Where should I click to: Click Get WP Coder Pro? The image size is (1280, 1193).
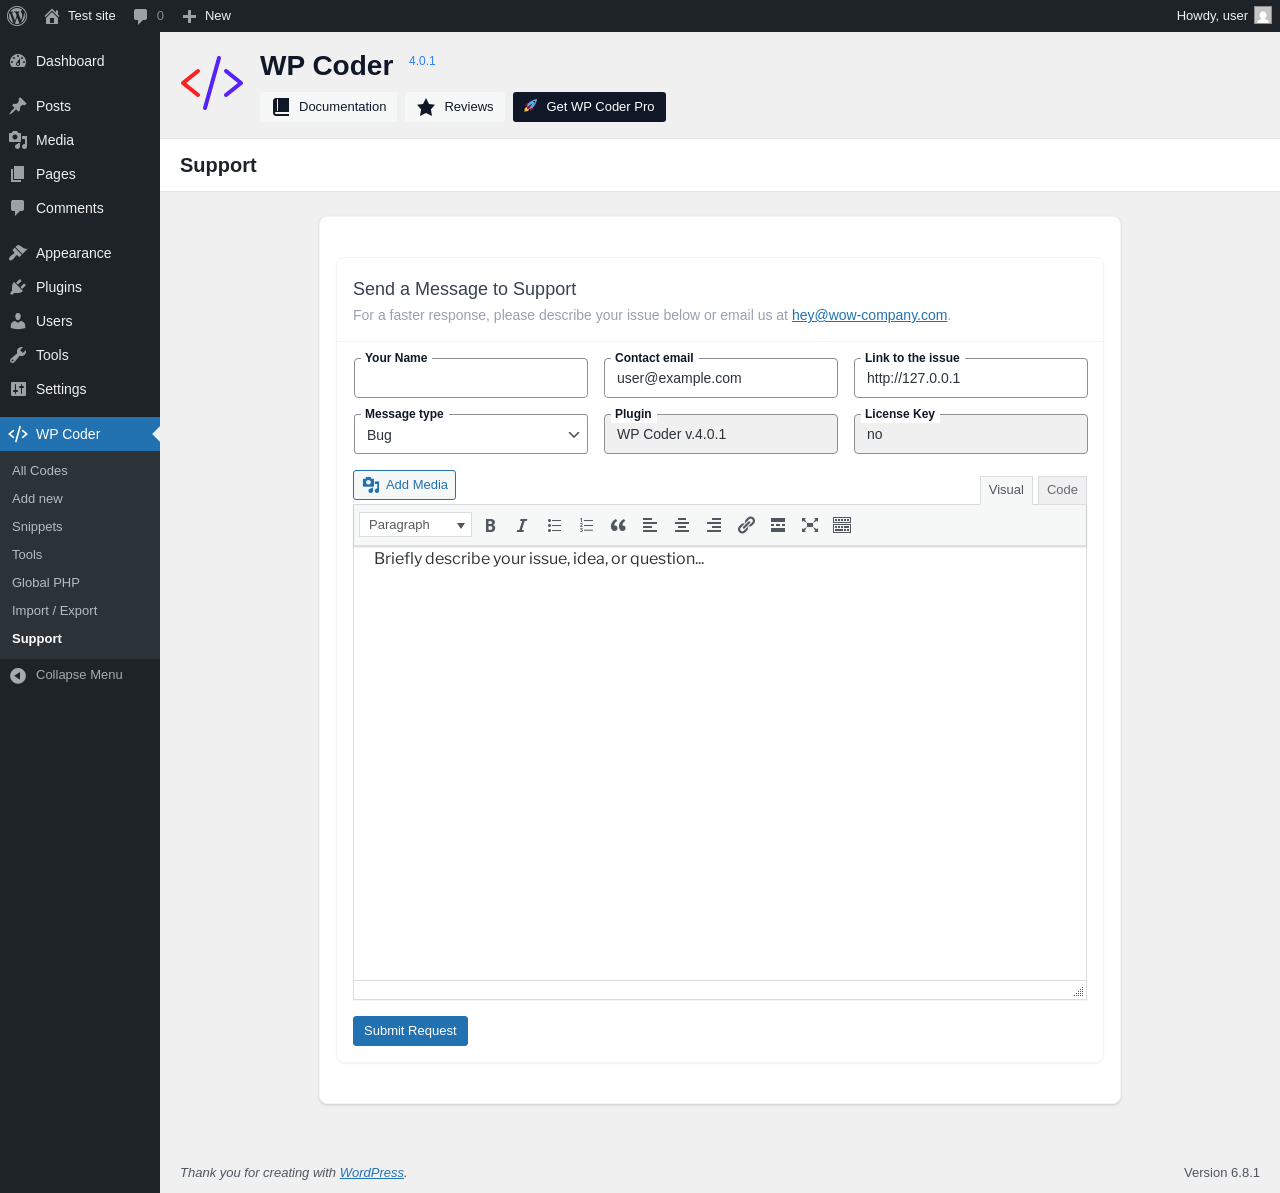589,107
